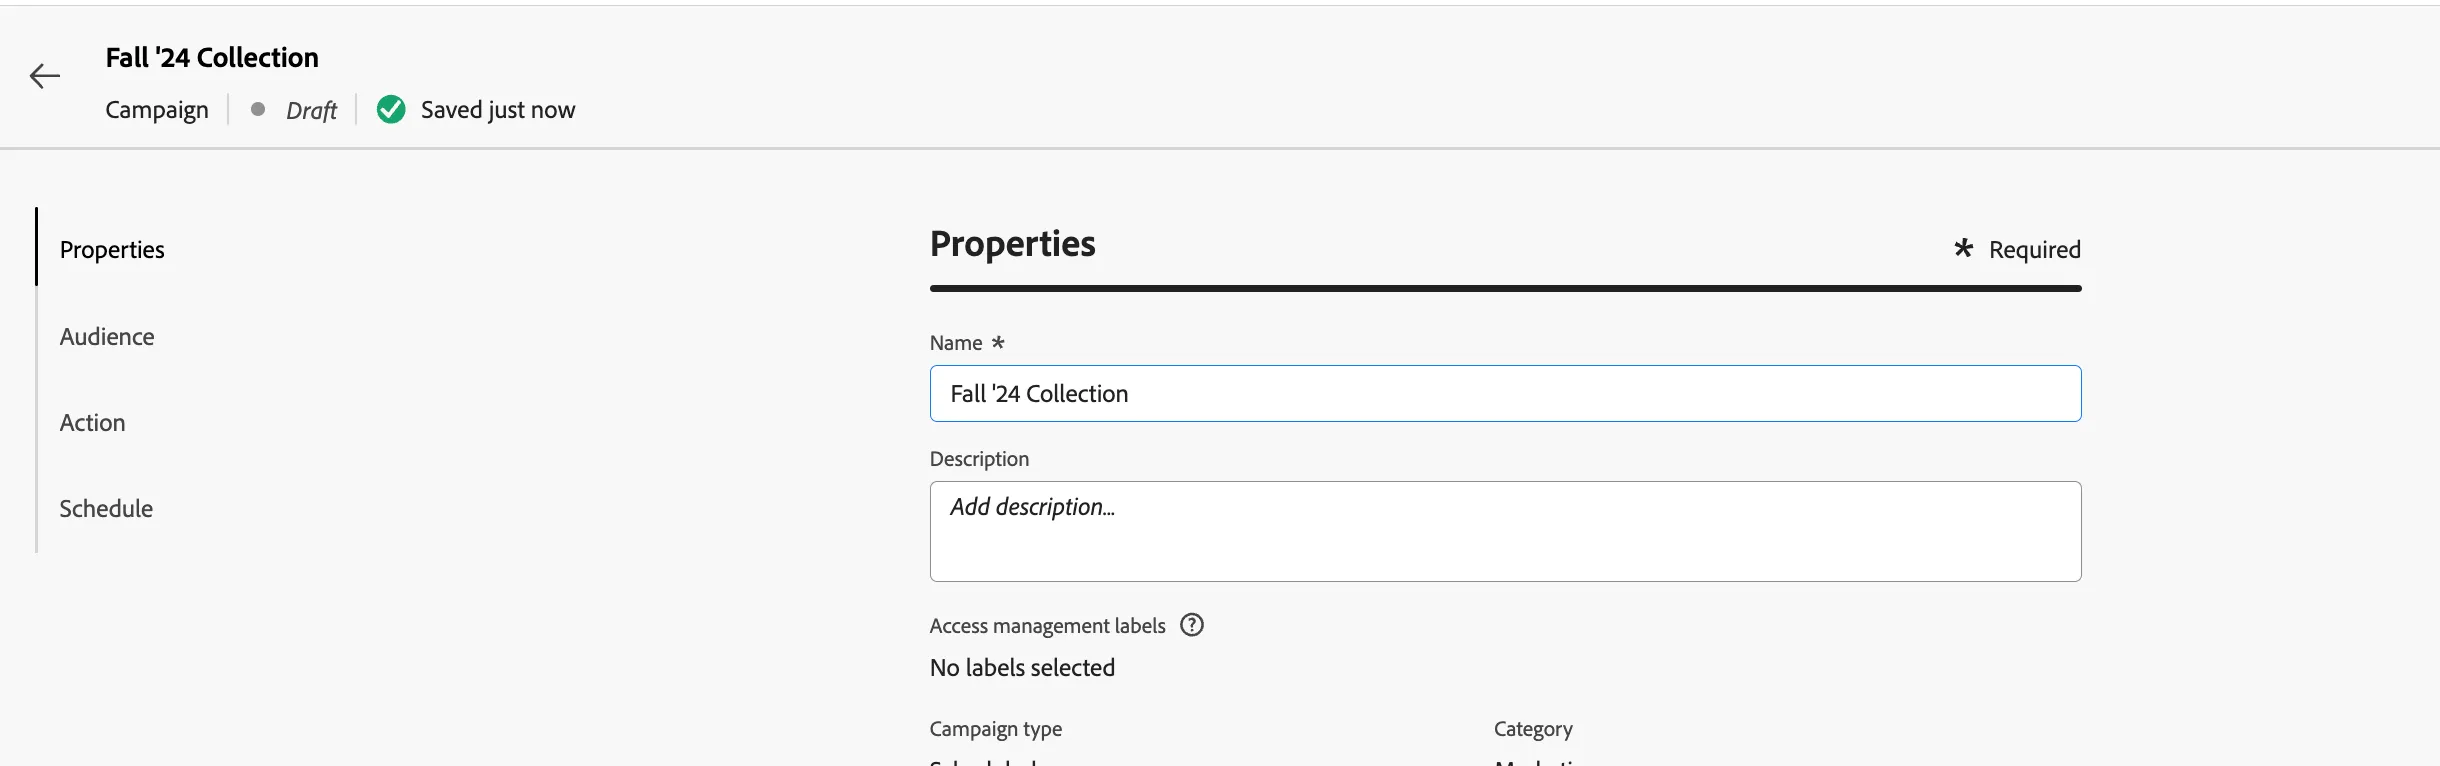Click the Access management labels caption
Viewport: 2440px width, 766px height.
1047,625
